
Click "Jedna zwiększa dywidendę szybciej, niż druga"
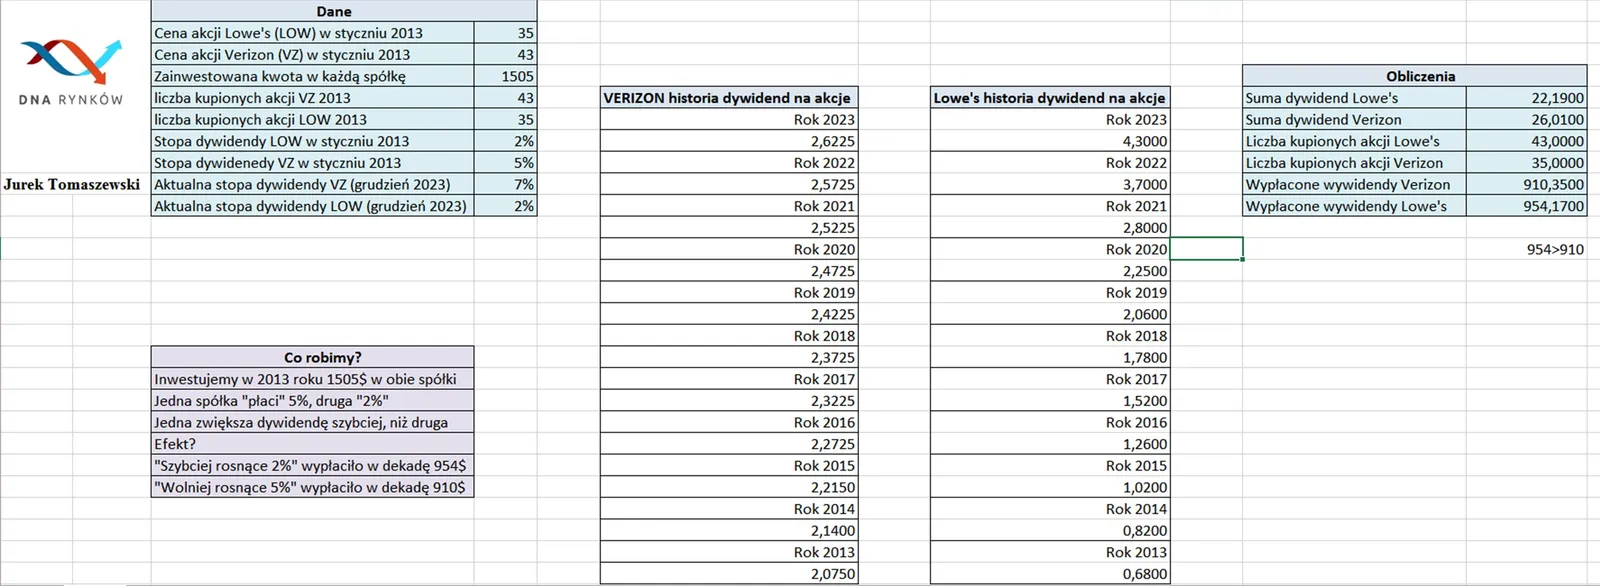point(313,423)
